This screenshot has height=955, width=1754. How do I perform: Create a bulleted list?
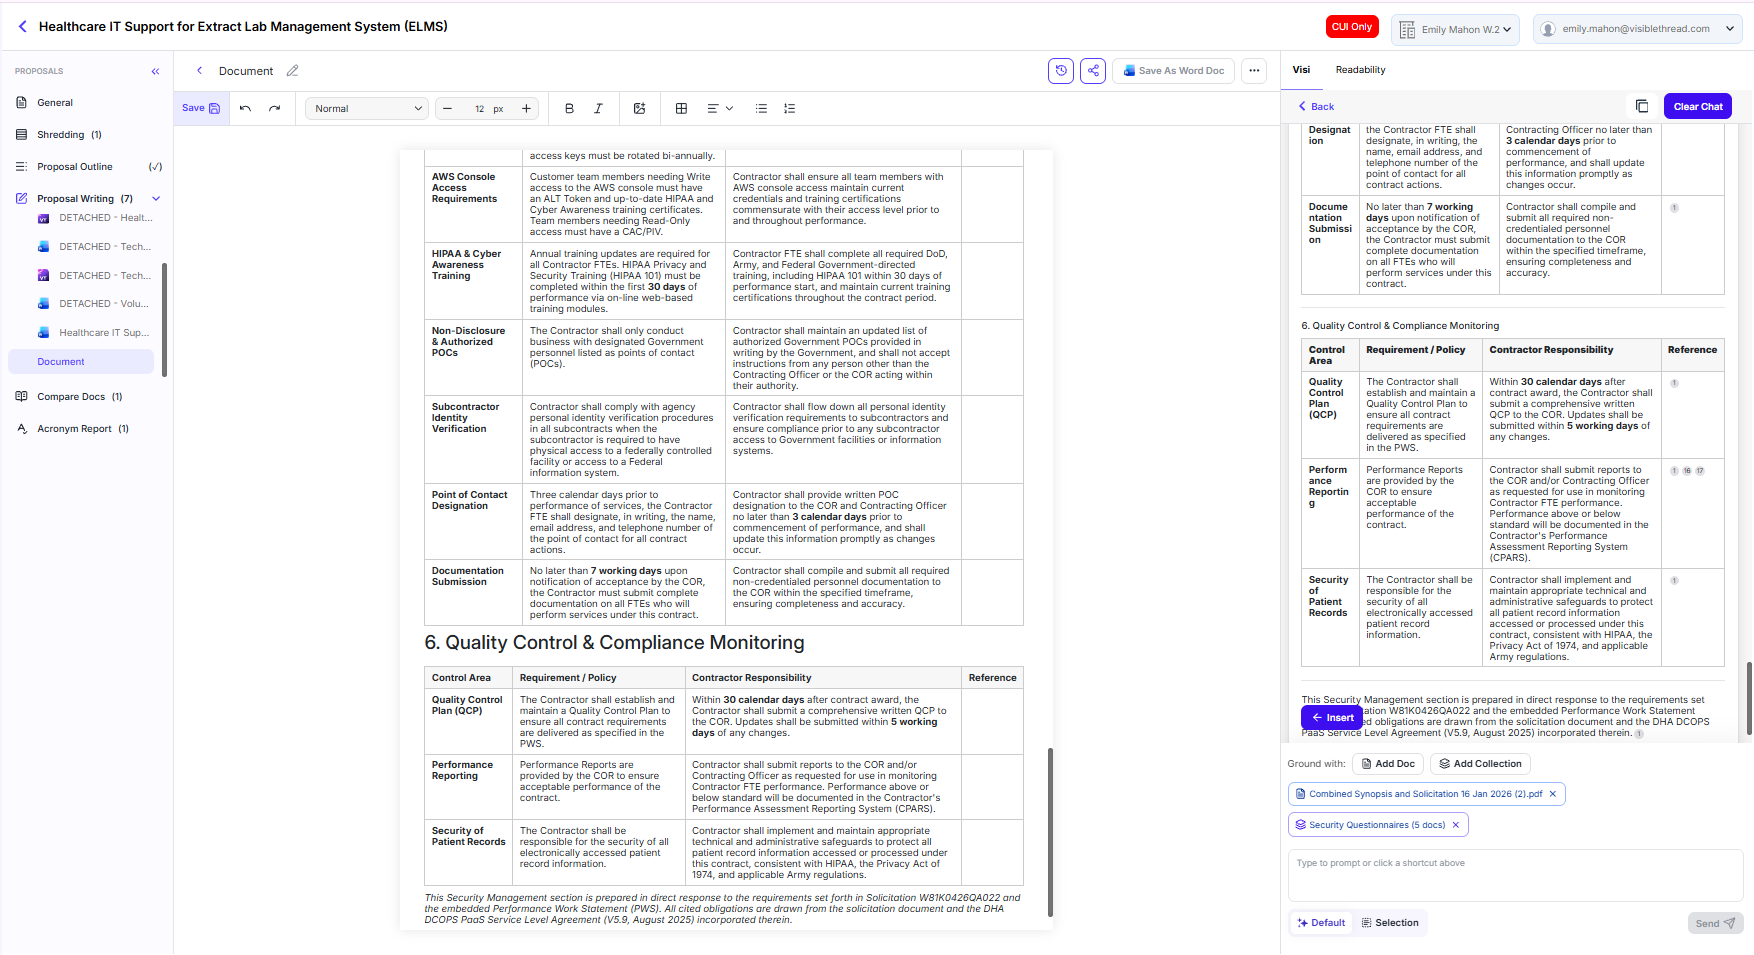click(x=761, y=109)
